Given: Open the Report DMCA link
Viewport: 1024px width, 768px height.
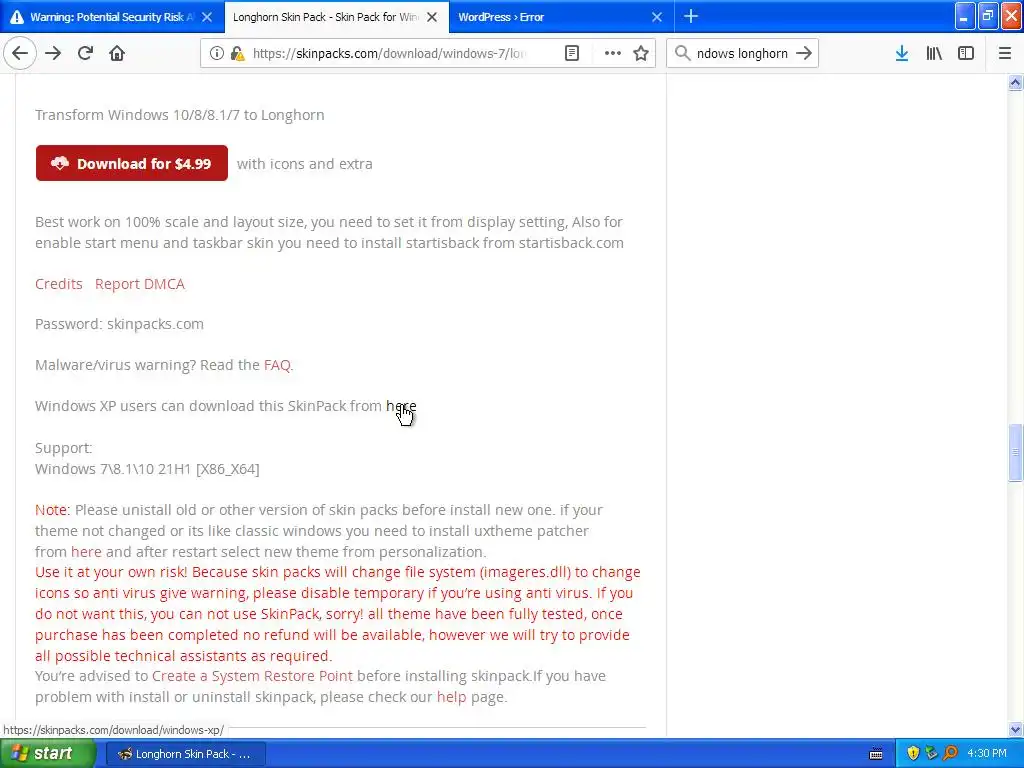Looking at the screenshot, I should [x=140, y=284].
